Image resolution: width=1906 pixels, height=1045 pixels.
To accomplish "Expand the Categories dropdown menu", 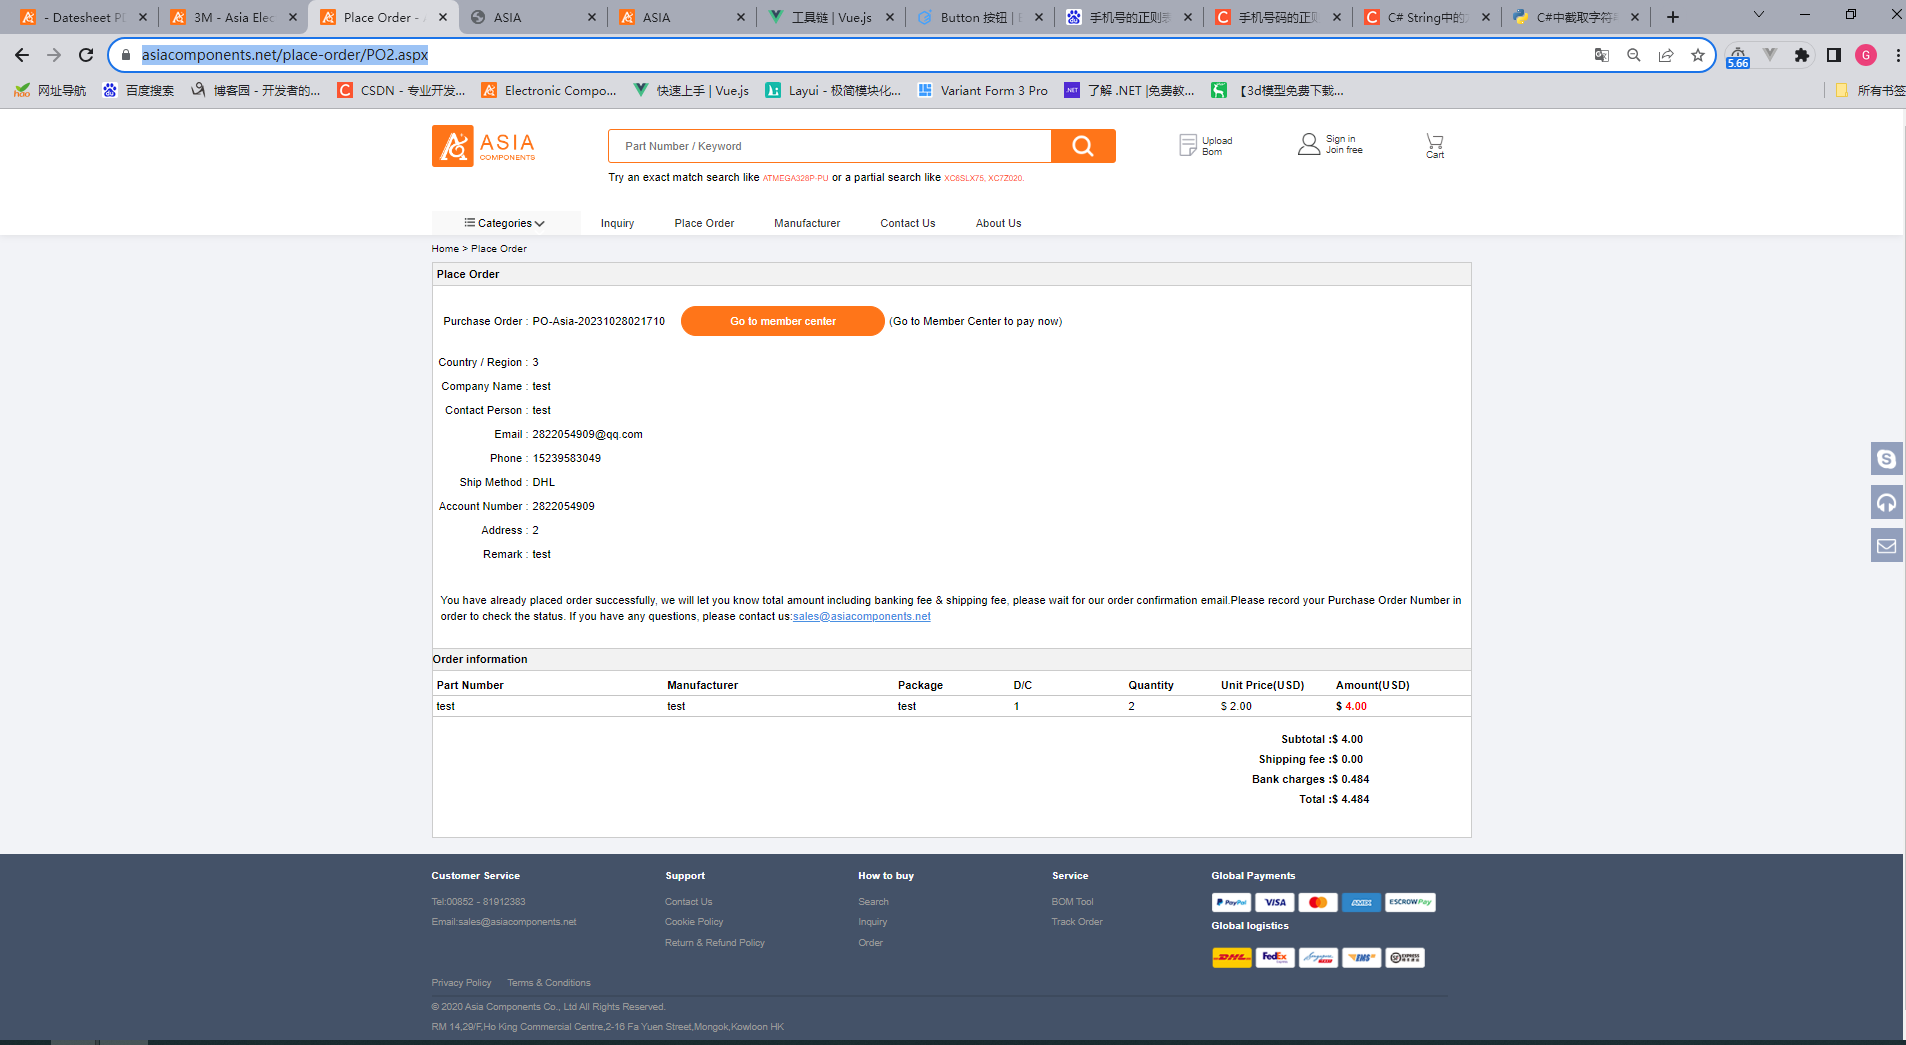I will 505,223.
